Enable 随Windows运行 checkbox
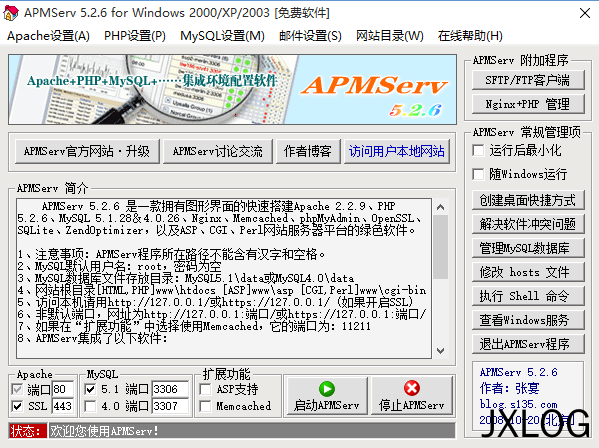Screen dimensions: 599x448 [478, 175]
